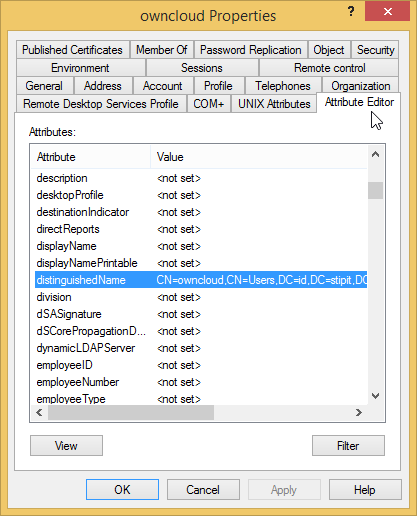Open the Filter button options
The height and width of the screenshot is (516, 417).
point(348,446)
